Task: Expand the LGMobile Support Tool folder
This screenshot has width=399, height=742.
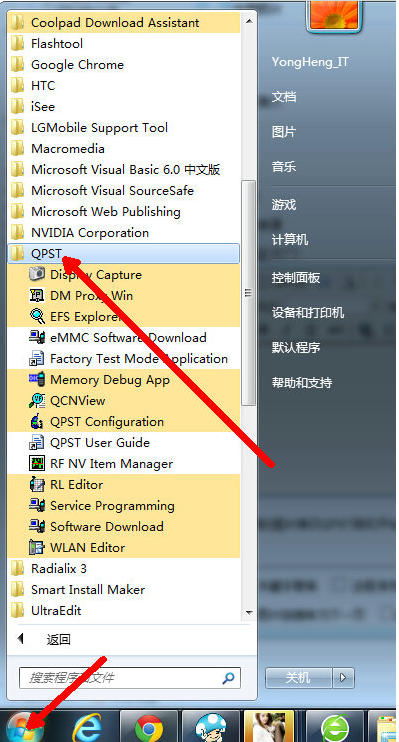Action: [124, 127]
